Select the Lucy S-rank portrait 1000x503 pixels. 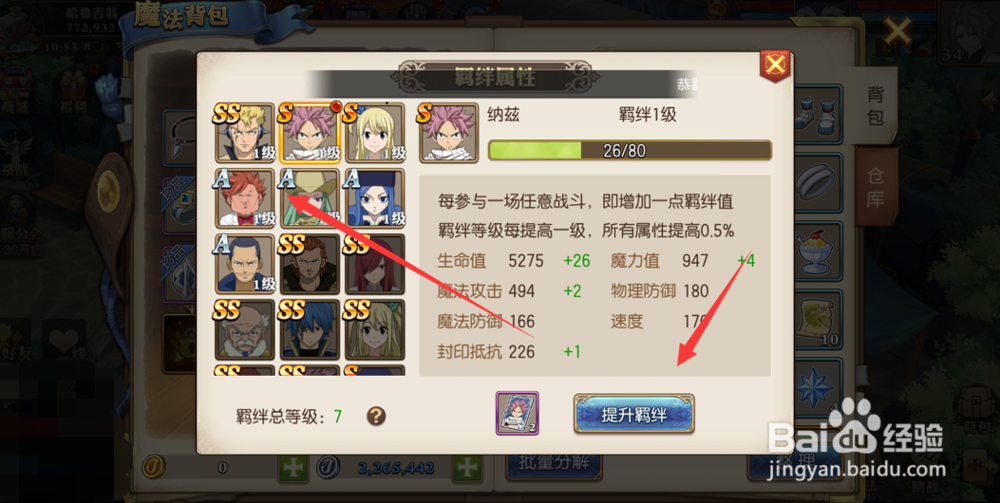pos(375,133)
